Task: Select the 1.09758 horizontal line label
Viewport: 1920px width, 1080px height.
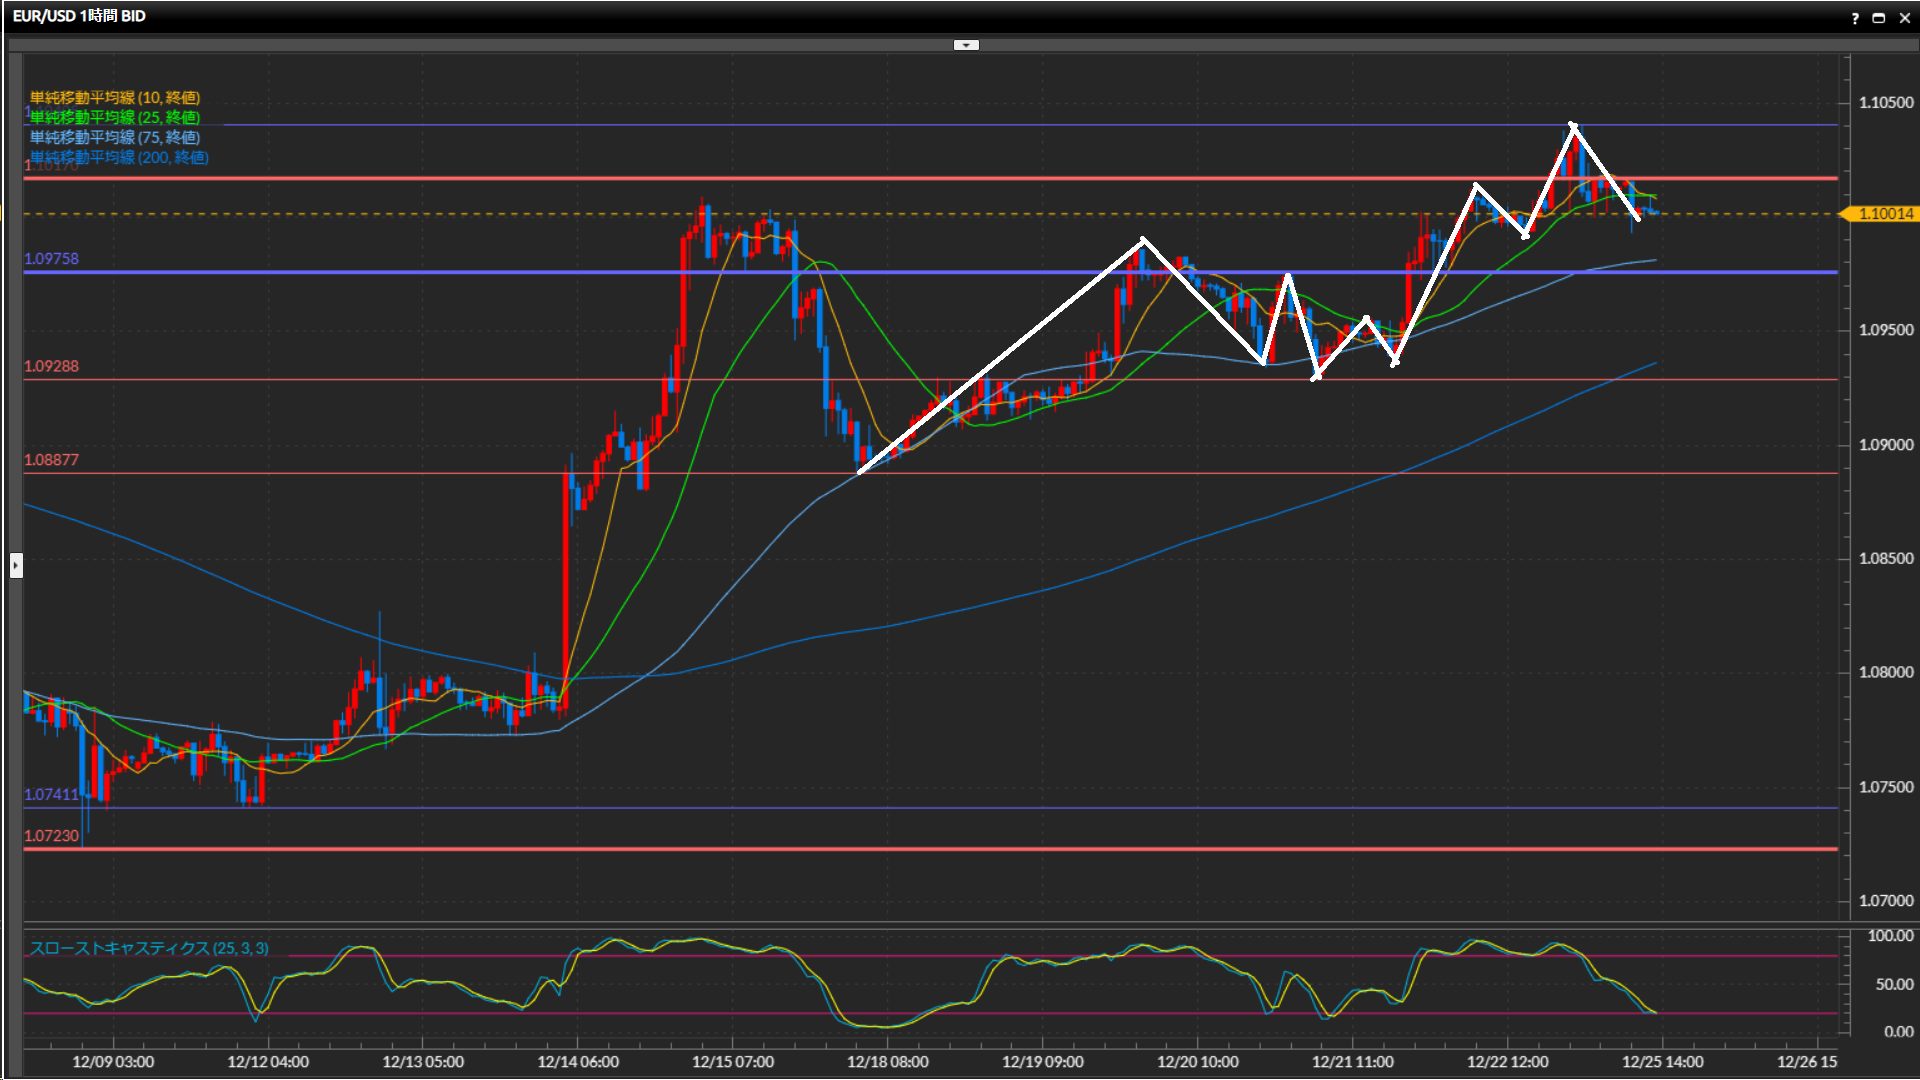Action: 51,258
